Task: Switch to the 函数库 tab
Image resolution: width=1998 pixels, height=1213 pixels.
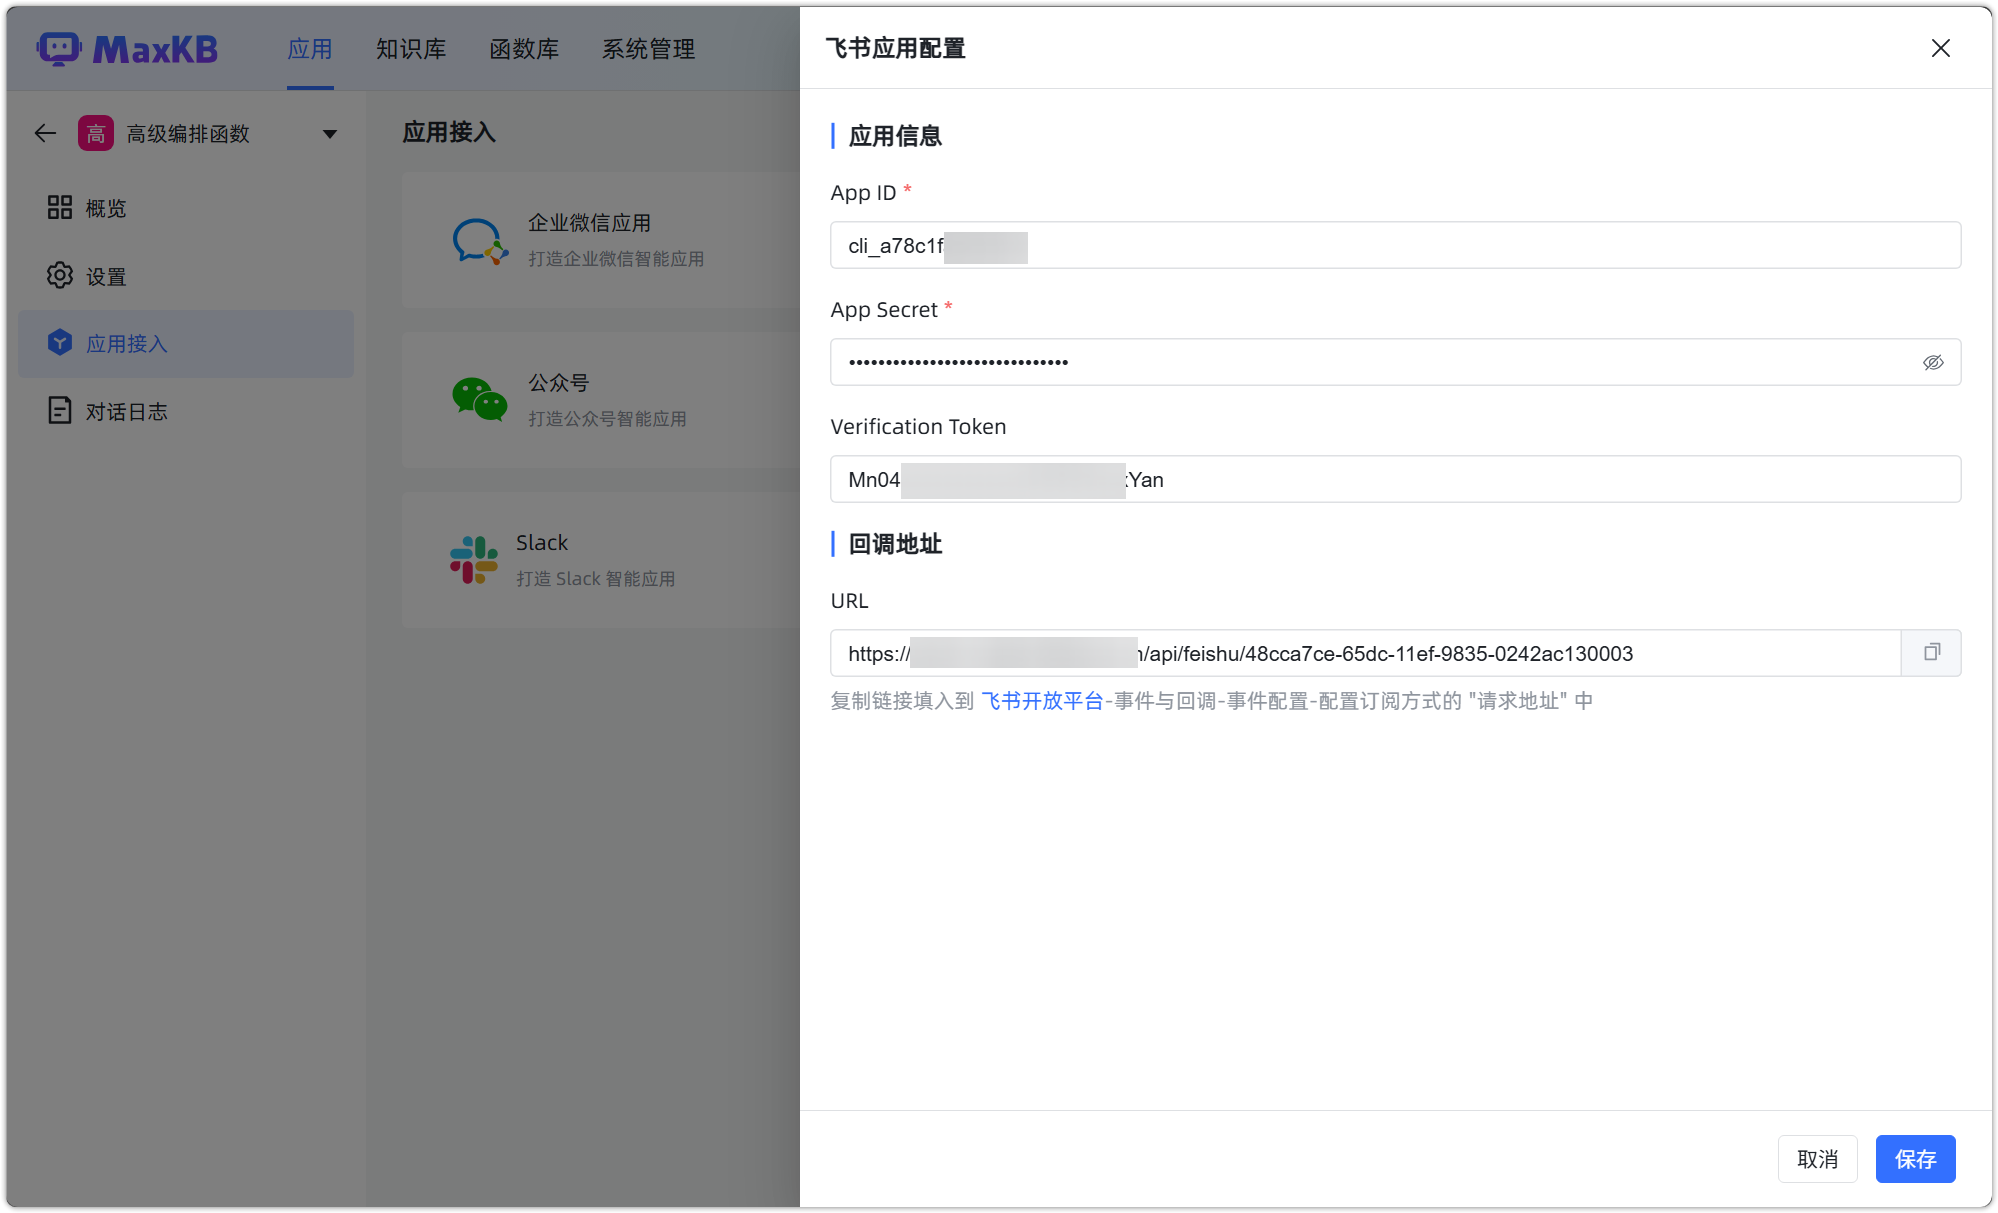Action: pos(524,49)
